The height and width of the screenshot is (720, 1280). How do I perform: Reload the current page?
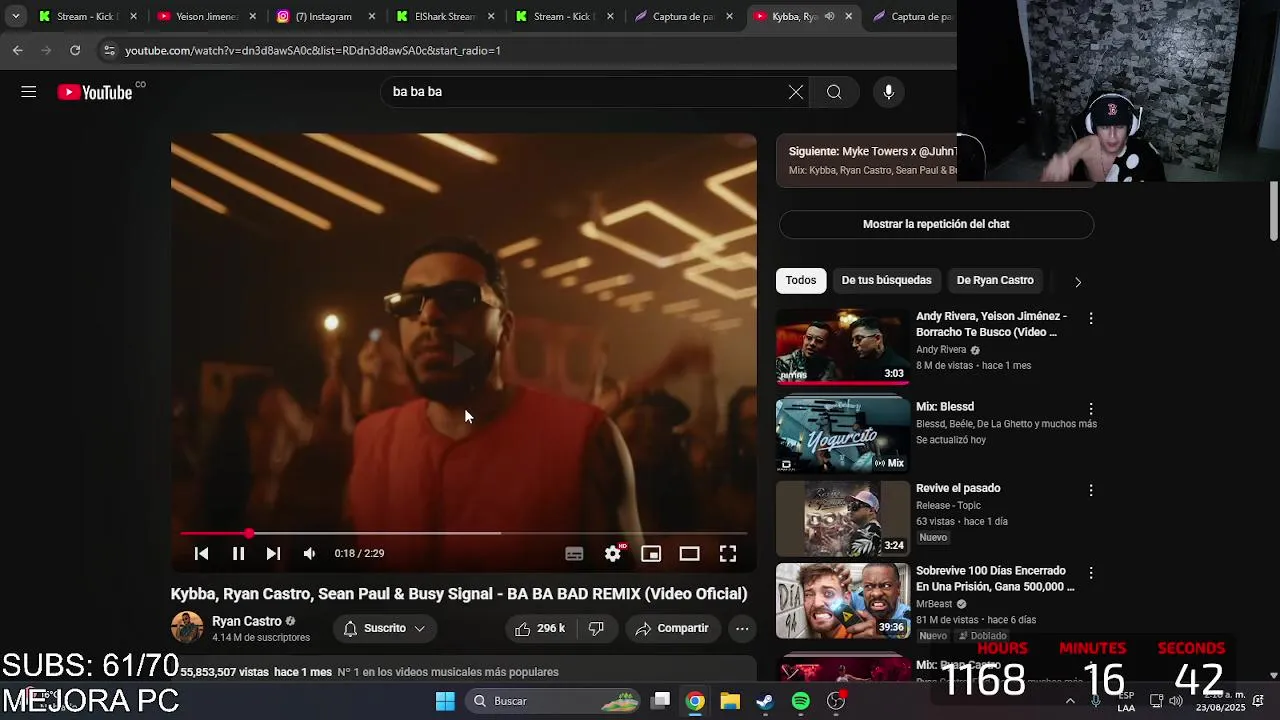75,50
